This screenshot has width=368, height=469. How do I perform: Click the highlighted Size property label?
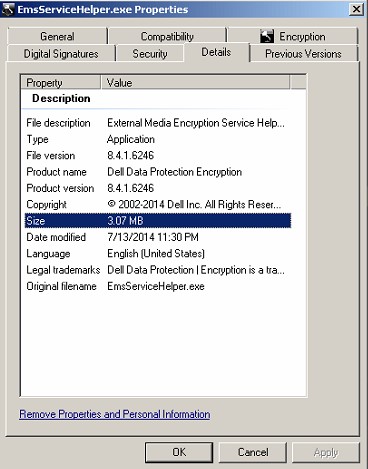pyautogui.click(x=36, y=221)
